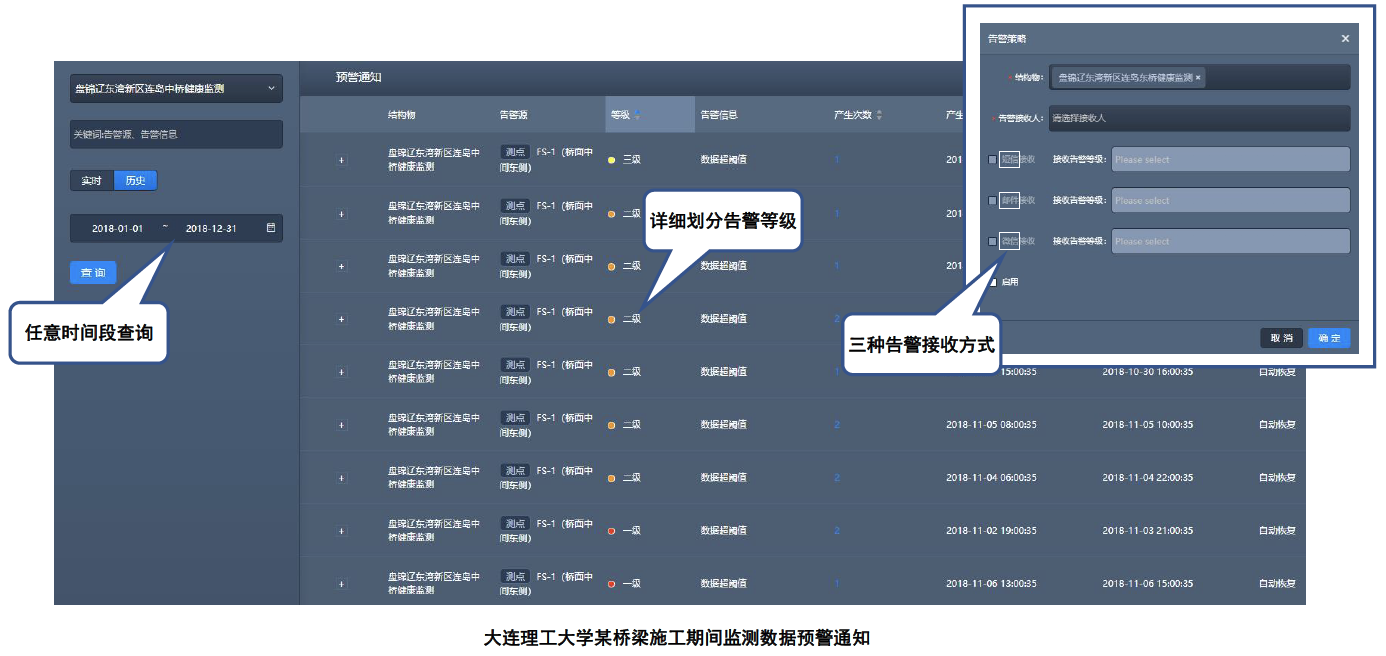Set the end date 2018-12-31
Screen dimensions: 1386x656
click(211, 228)
